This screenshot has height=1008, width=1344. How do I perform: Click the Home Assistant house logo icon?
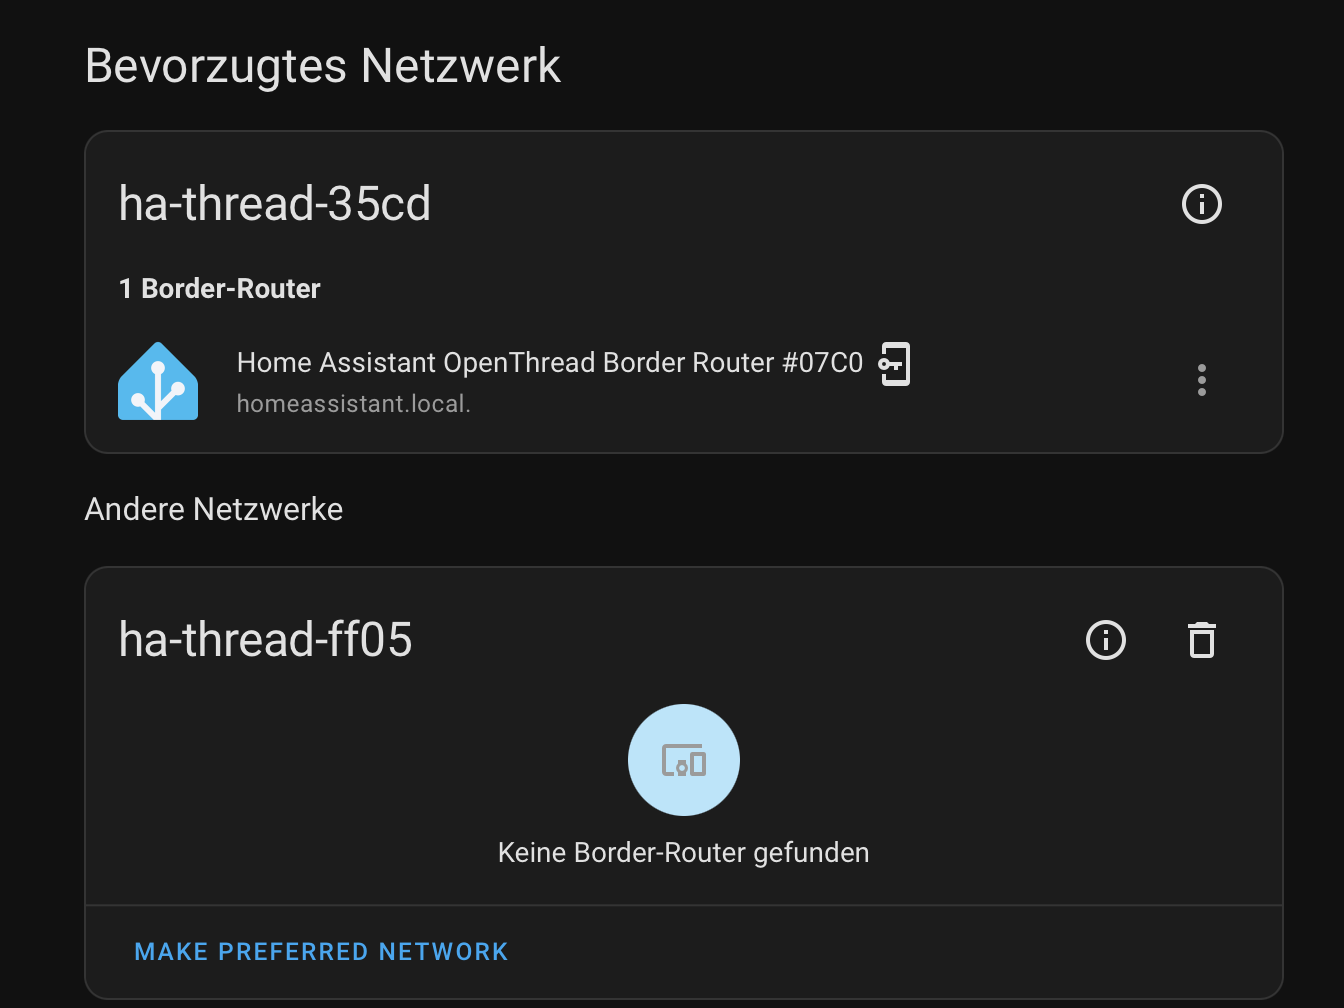click(x=158, y=381)
